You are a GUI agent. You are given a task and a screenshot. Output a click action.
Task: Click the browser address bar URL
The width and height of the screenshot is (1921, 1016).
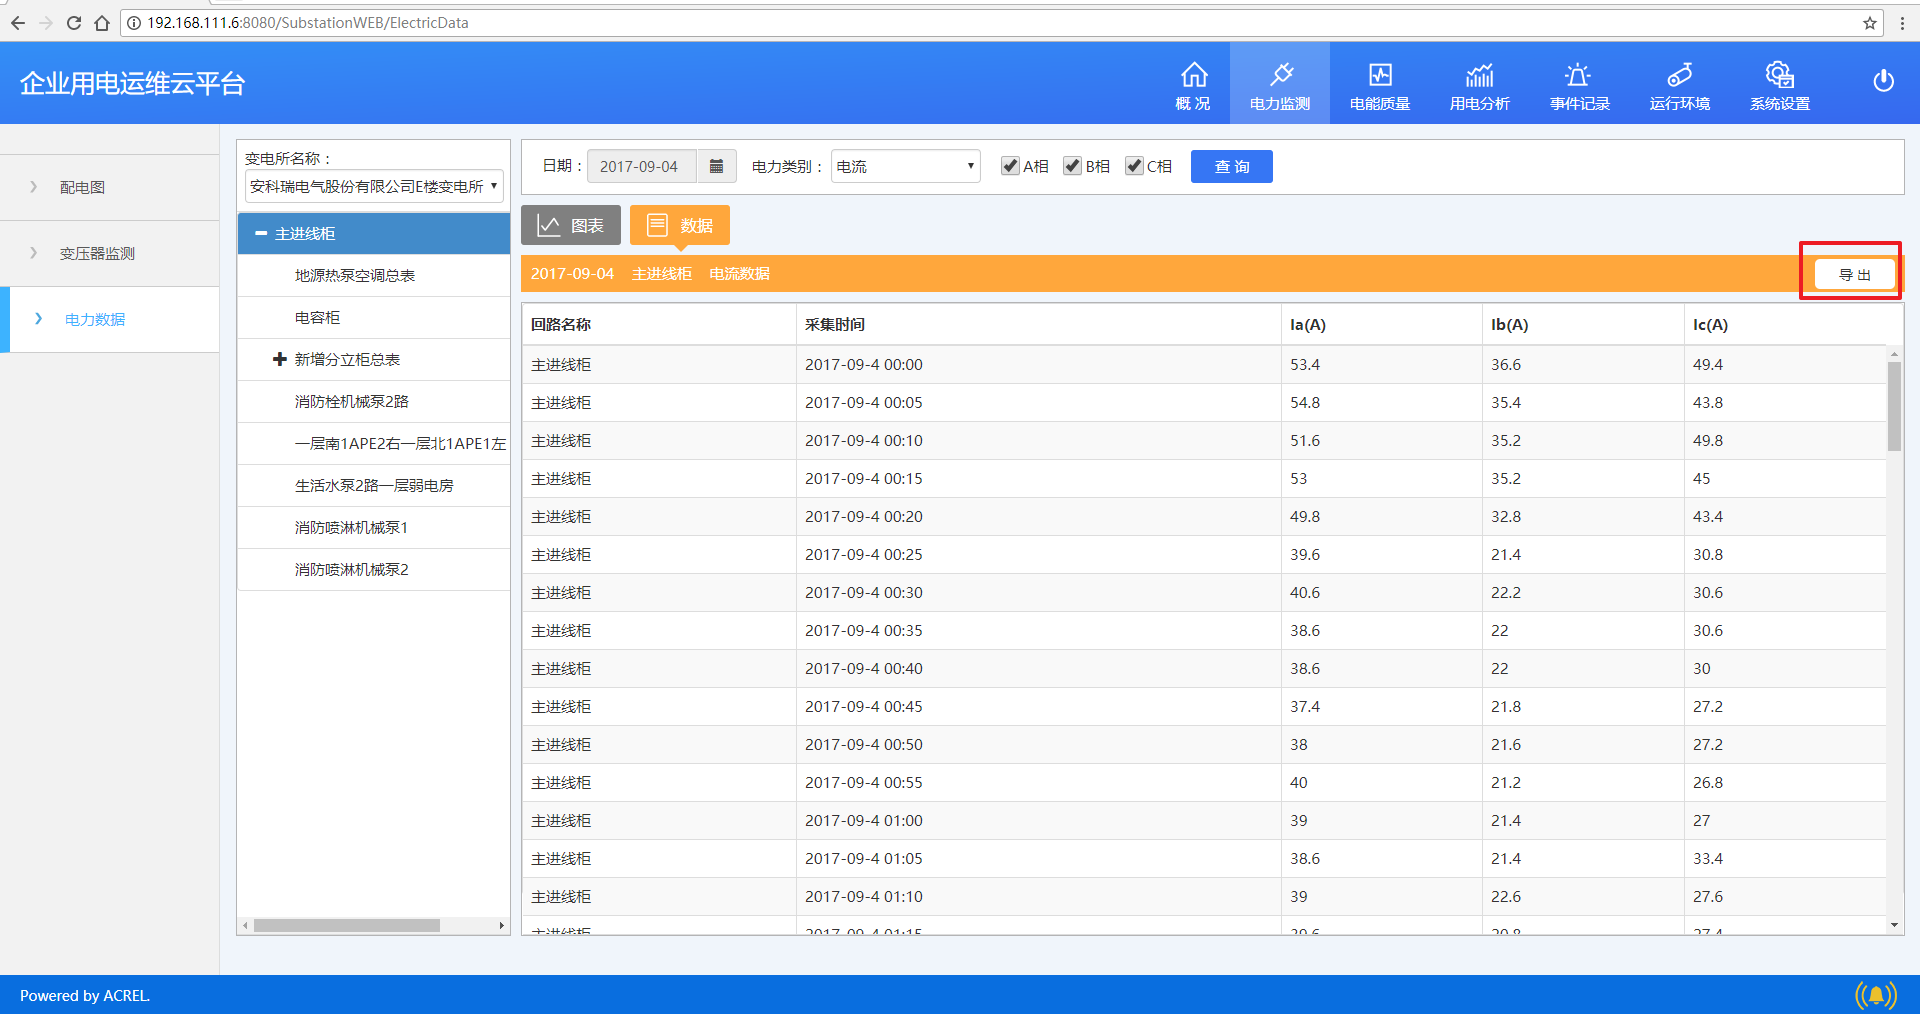point(308,23)
